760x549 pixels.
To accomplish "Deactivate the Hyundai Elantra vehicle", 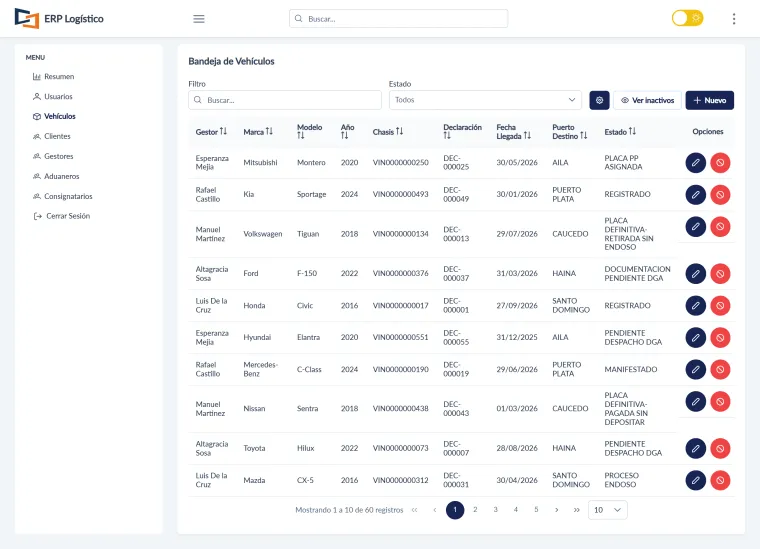I will click(x=720, y=338).
